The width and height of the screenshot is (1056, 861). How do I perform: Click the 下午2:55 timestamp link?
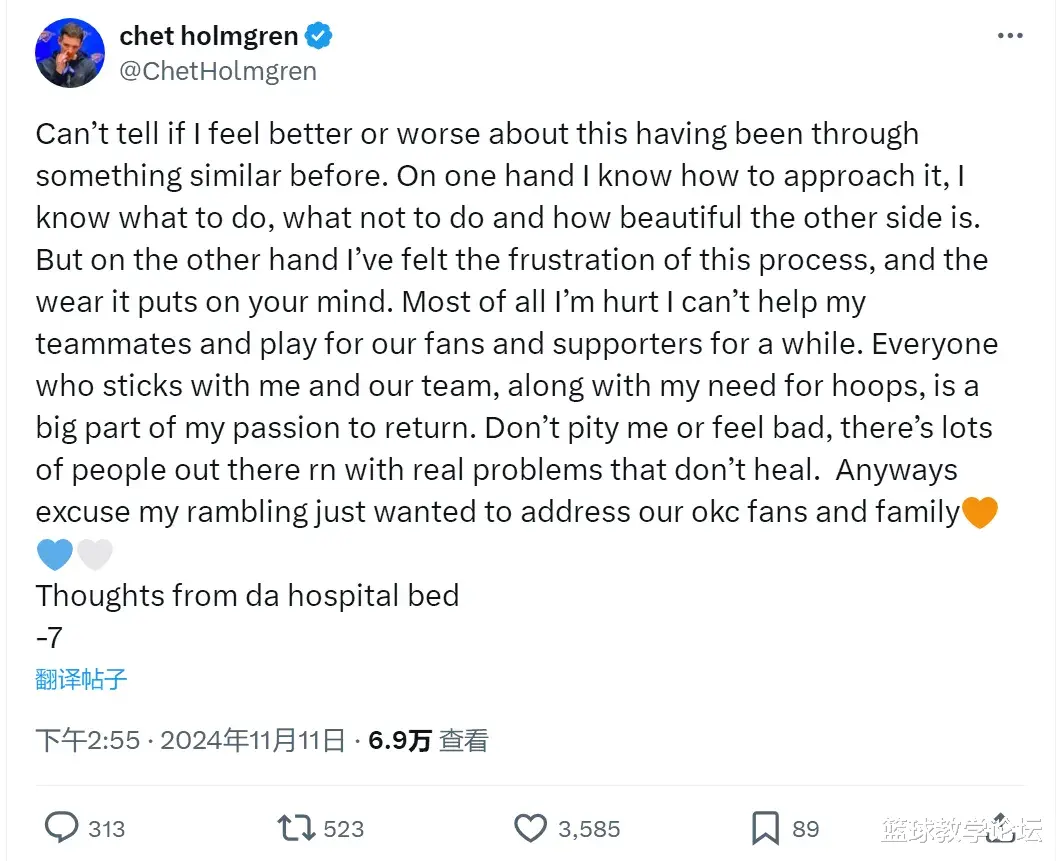88,740
